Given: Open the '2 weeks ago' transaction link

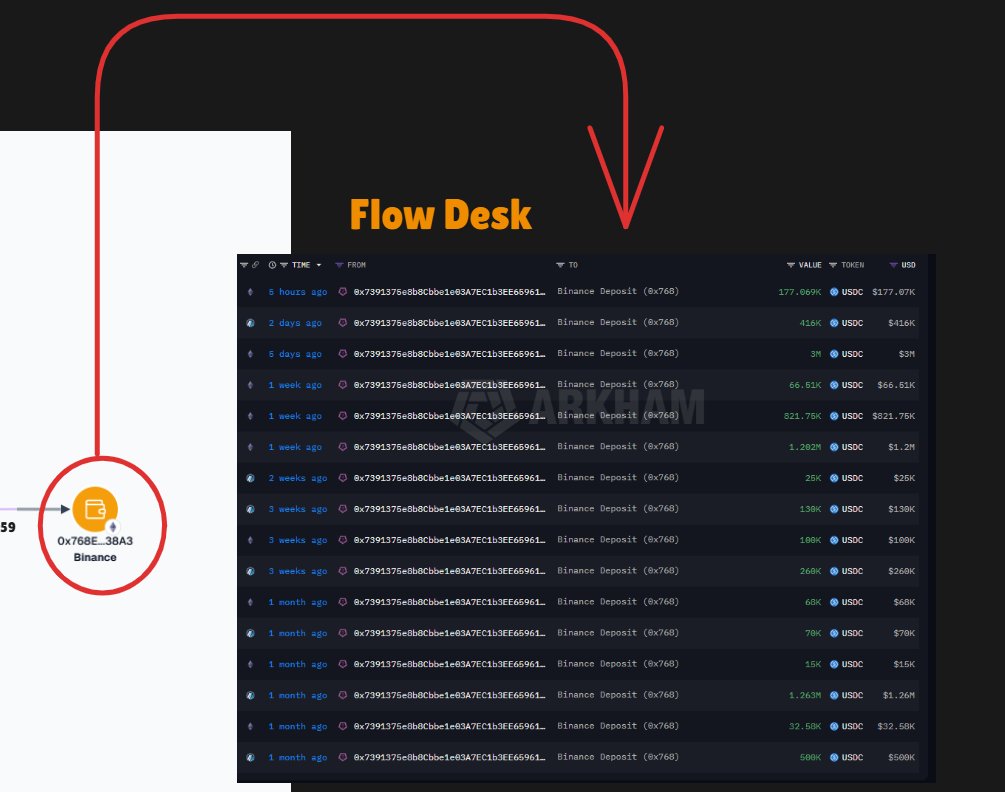Looking at the screenshot, I should [297, 478].
